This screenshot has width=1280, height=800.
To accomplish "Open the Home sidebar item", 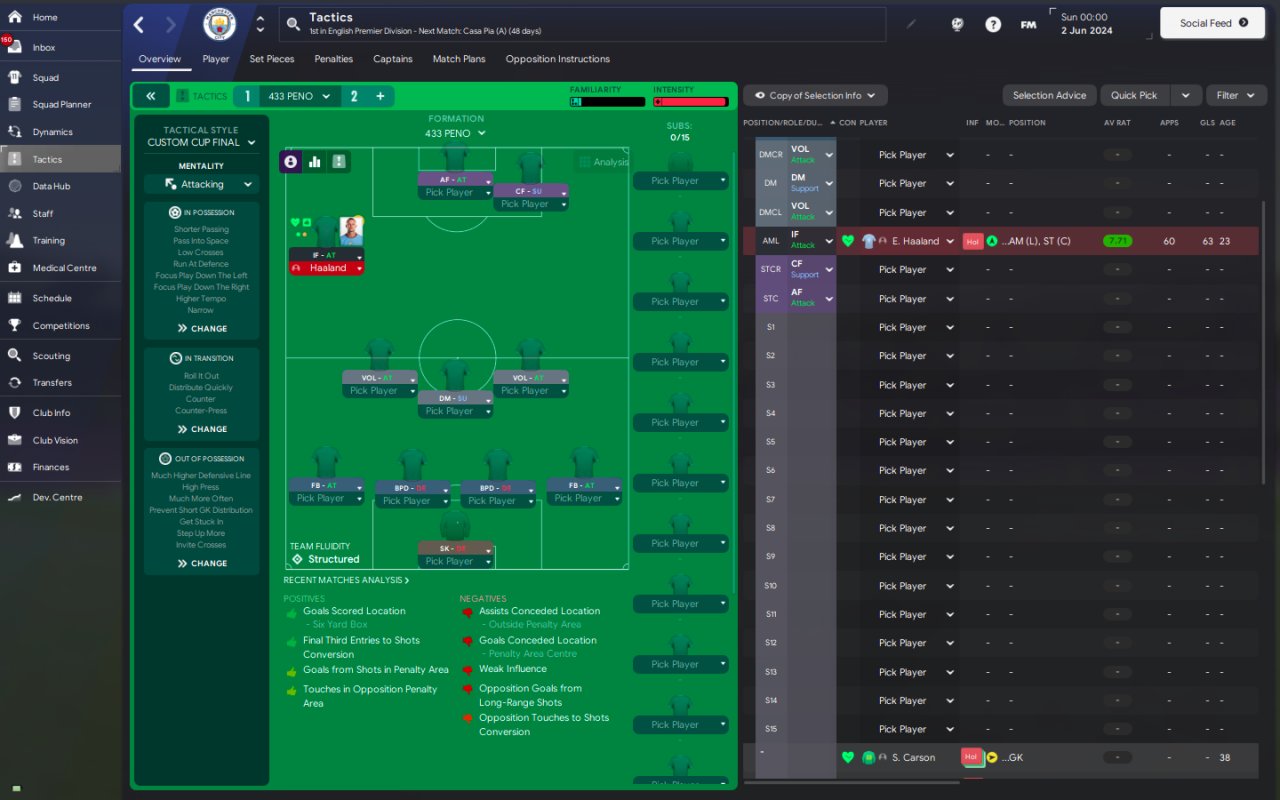I will 60,17.
